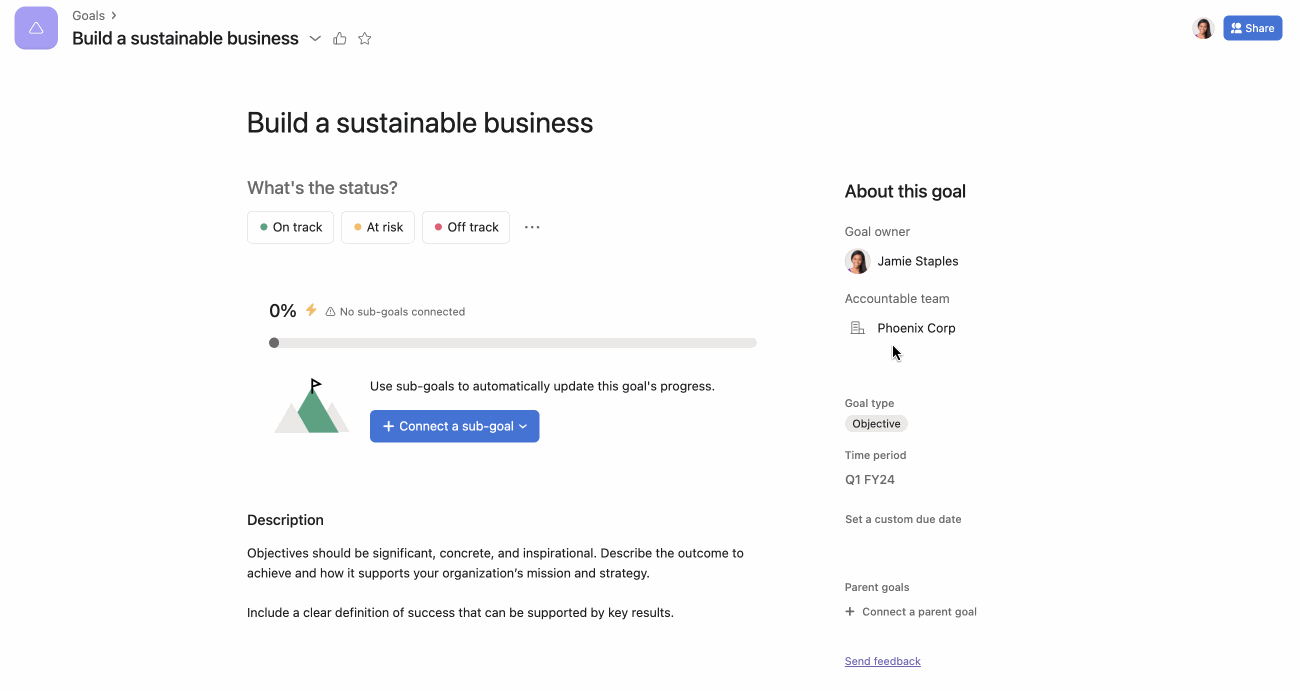The width and height of the screenshot is (1300, 691).
Task: Star the 'Build a sustainable business' goal
Action: click(x=364, y=38)
